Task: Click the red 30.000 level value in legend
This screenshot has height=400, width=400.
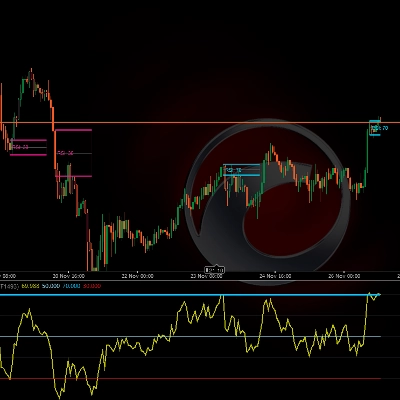Action: pyautogui.click(x=92, y=286)
